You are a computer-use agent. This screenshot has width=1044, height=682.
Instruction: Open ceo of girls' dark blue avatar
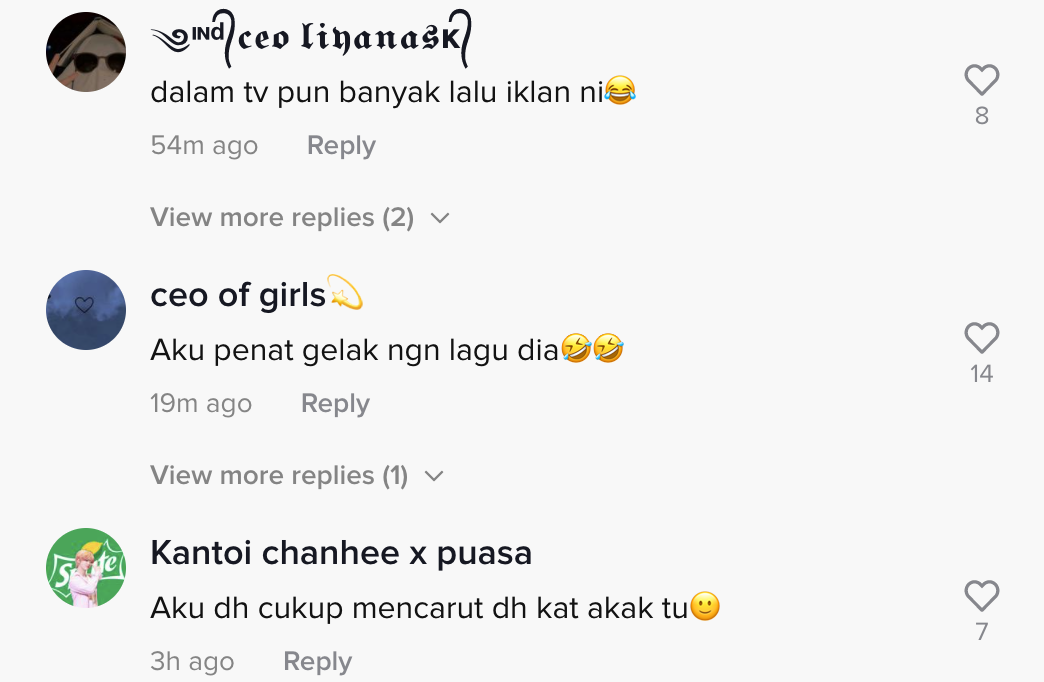coord(86,310)
